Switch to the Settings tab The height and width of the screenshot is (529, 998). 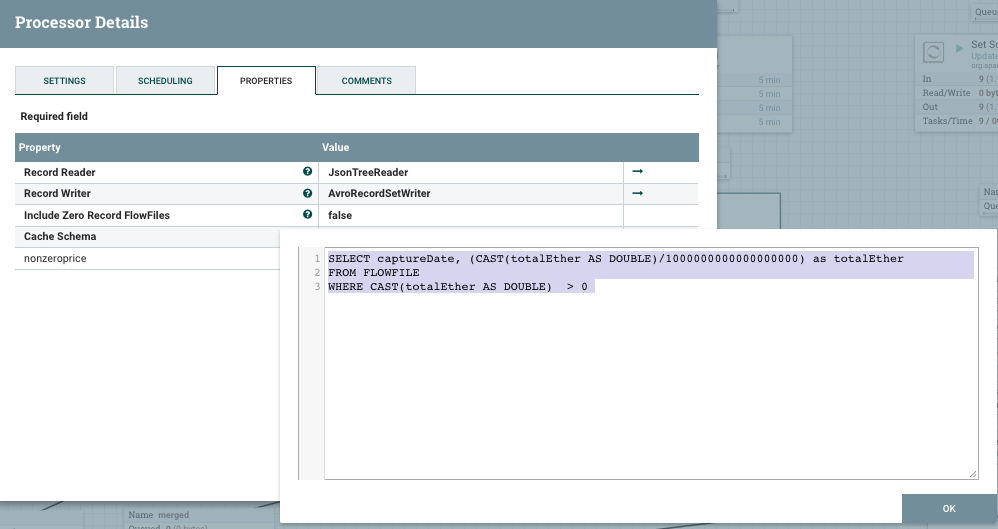[64, 81]
